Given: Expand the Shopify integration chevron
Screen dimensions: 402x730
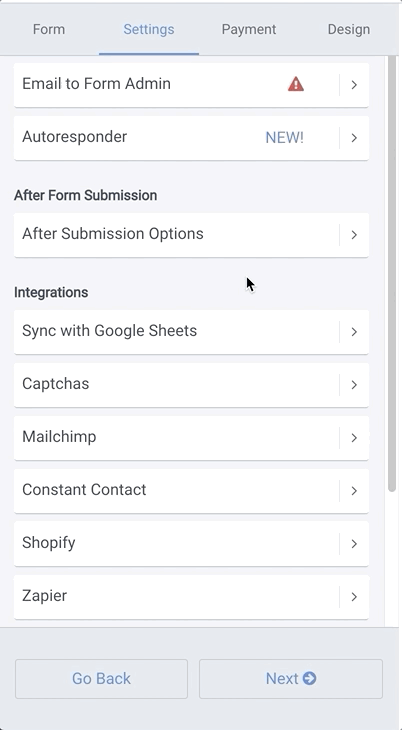Looking at the screenshot, I should tap(354, 544).
